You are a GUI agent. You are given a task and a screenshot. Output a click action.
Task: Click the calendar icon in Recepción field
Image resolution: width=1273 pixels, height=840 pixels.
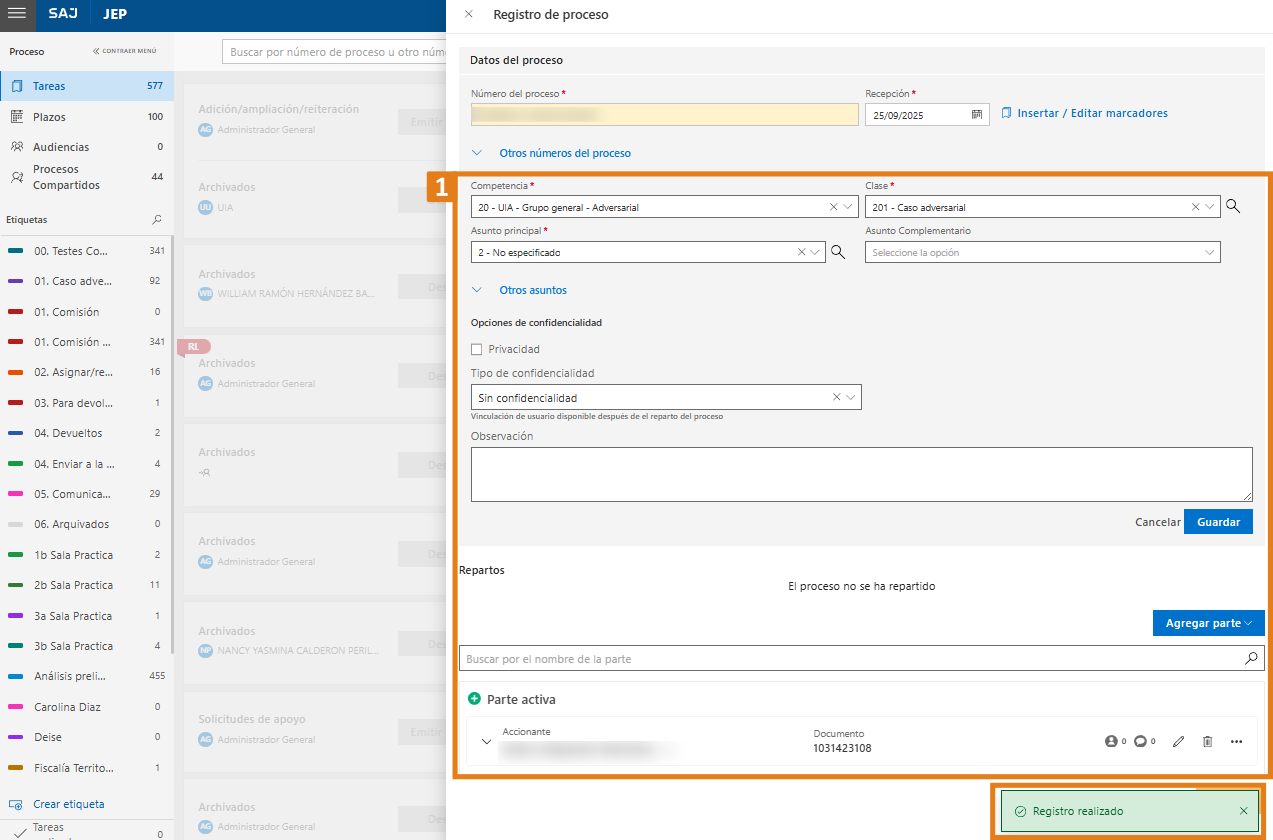pyautogui.click(x=976, y=115)
